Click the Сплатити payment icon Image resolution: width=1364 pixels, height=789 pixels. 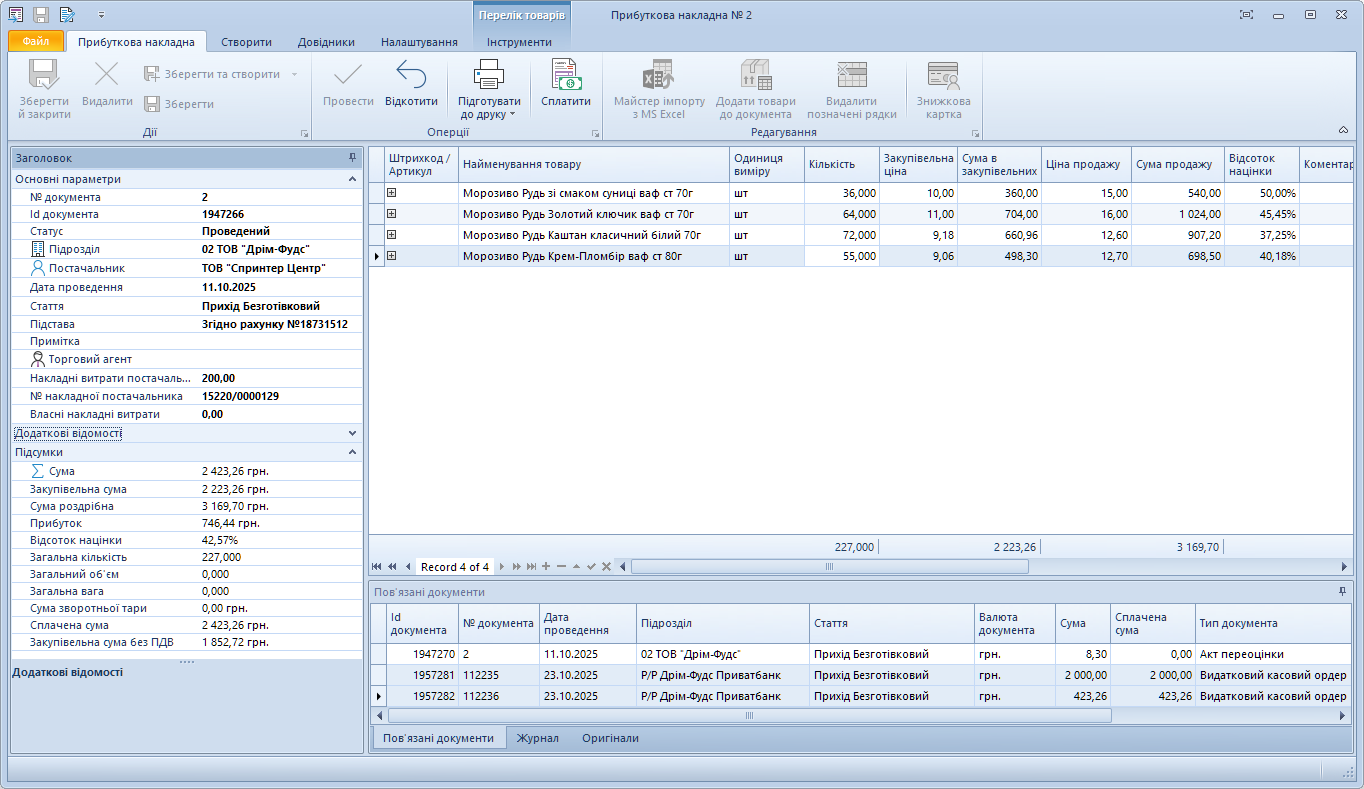566,76
